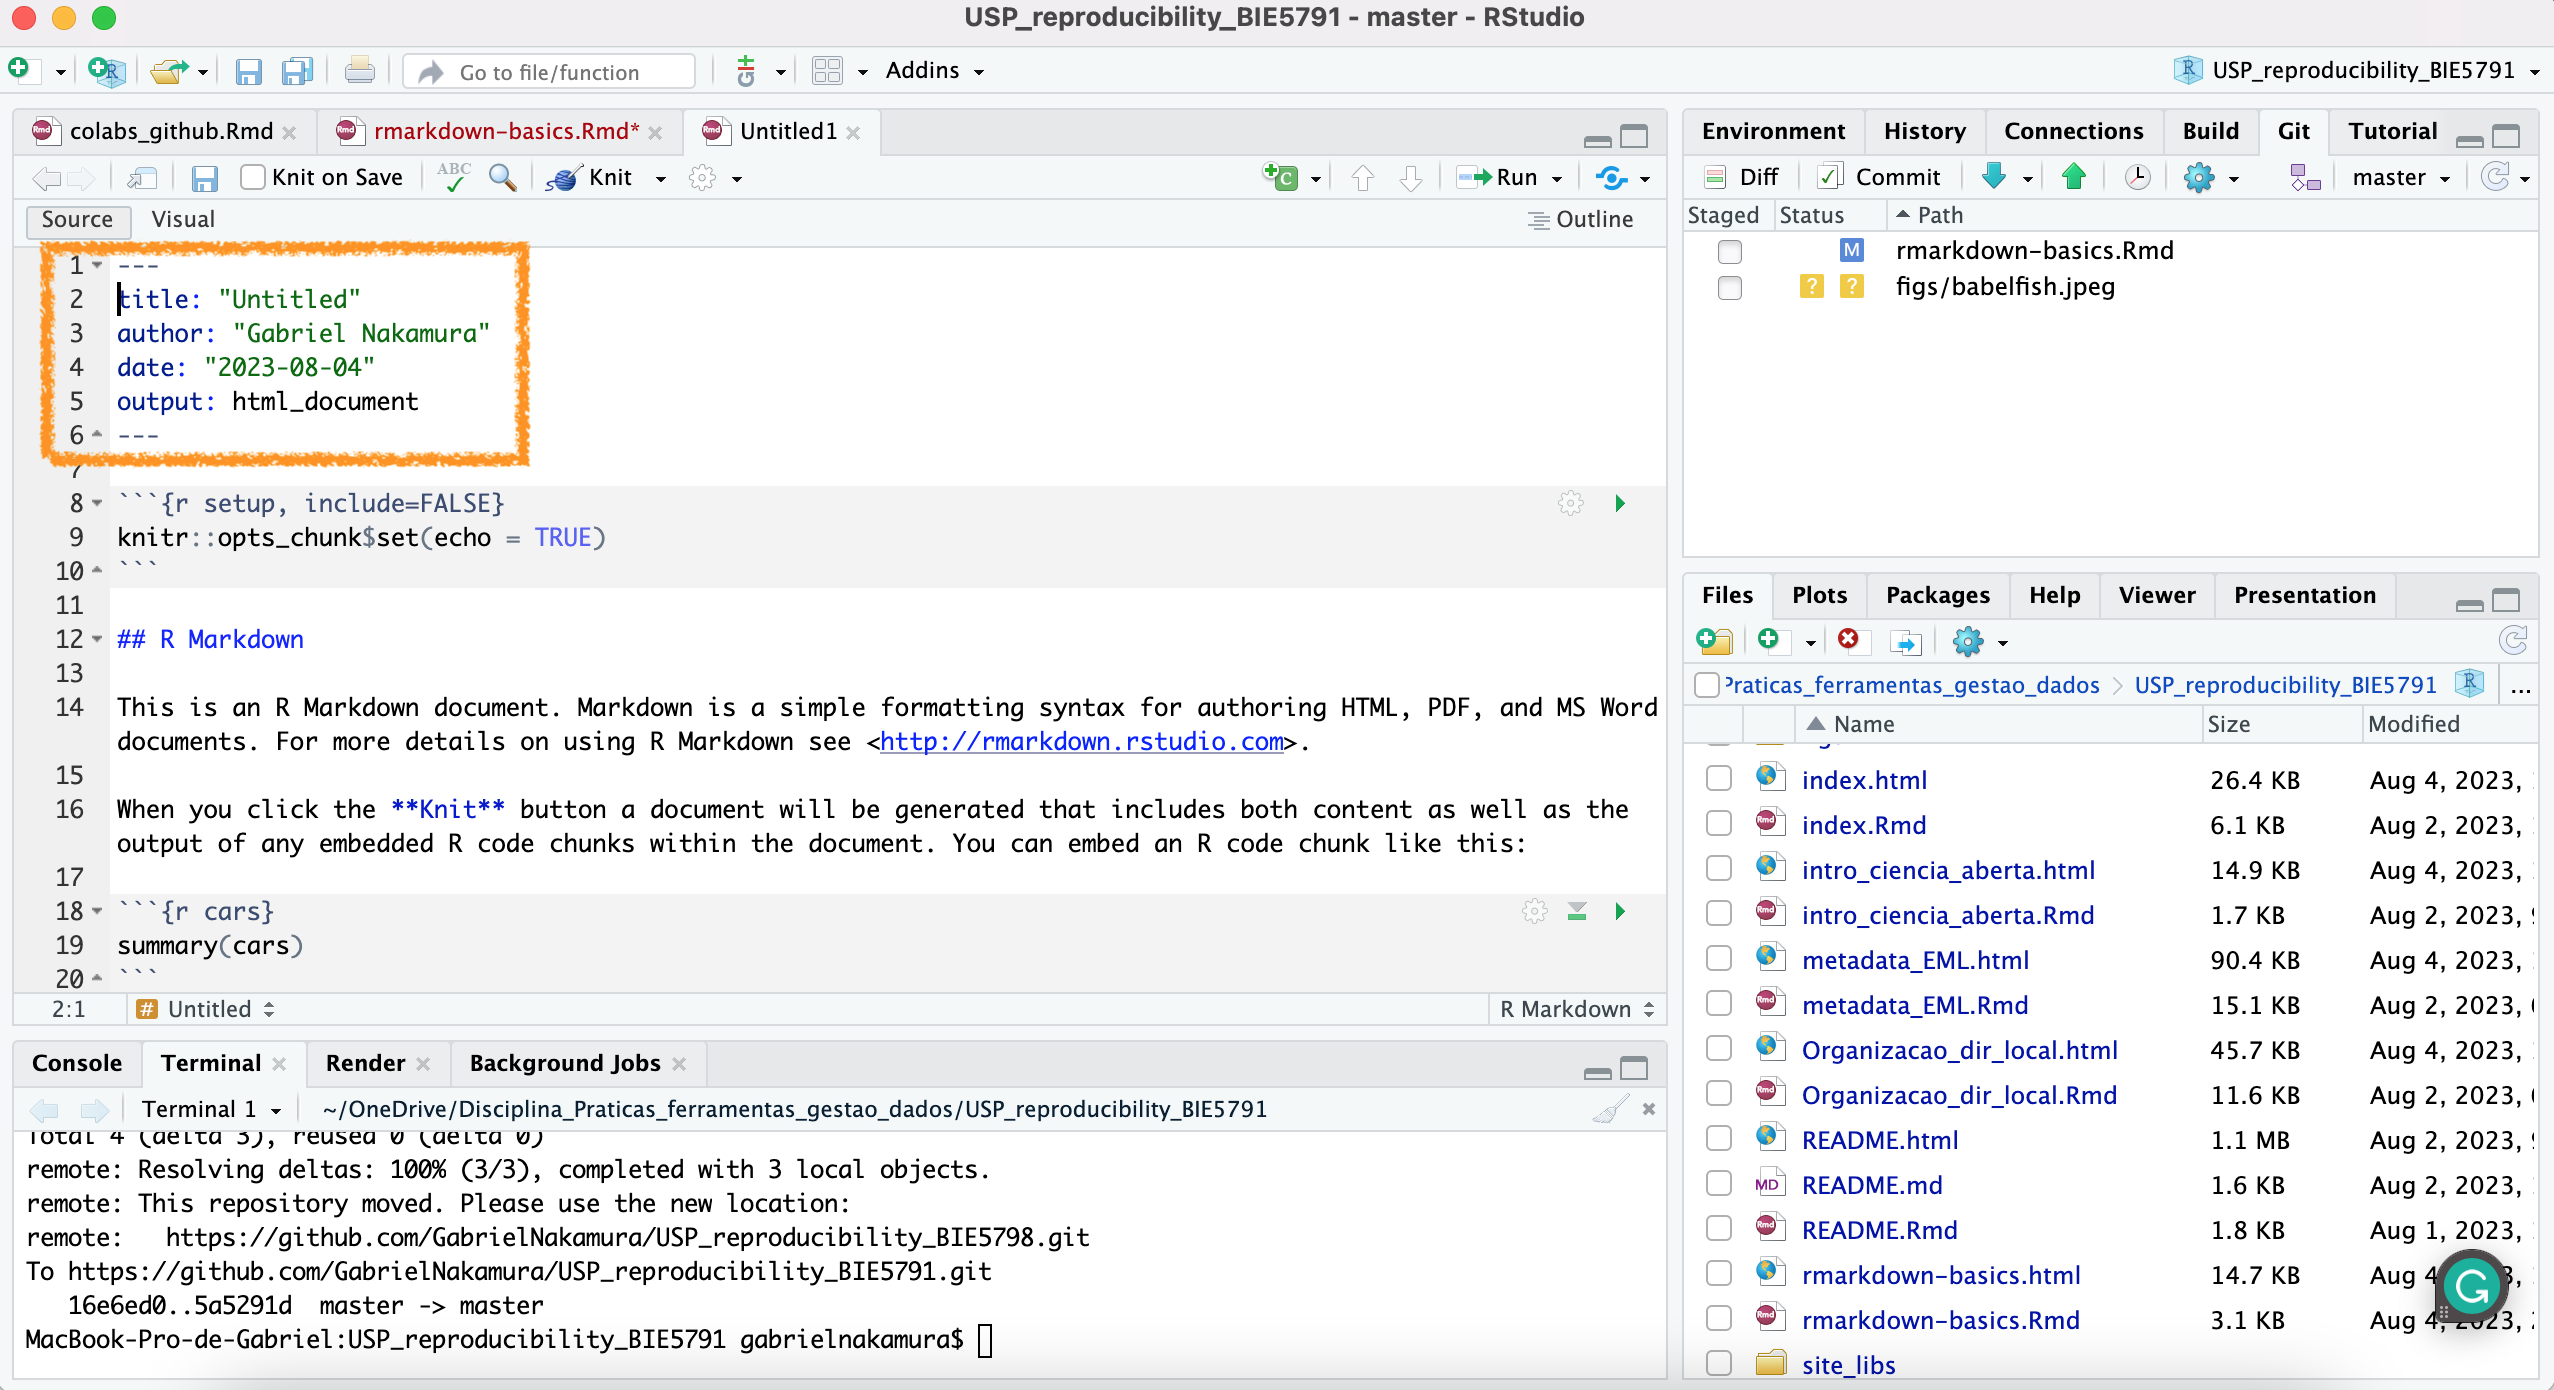
Task: Select the metadata_EML.Rmd file checkbox
Action: pyautogui.click(x=1718, y=1004)
